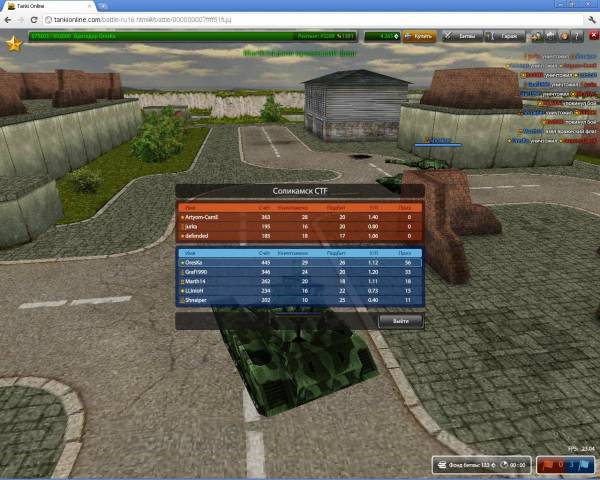The width and height of the screenshot is (600, 480).
Task: Click the red team table header row
Action: point(300,208)
